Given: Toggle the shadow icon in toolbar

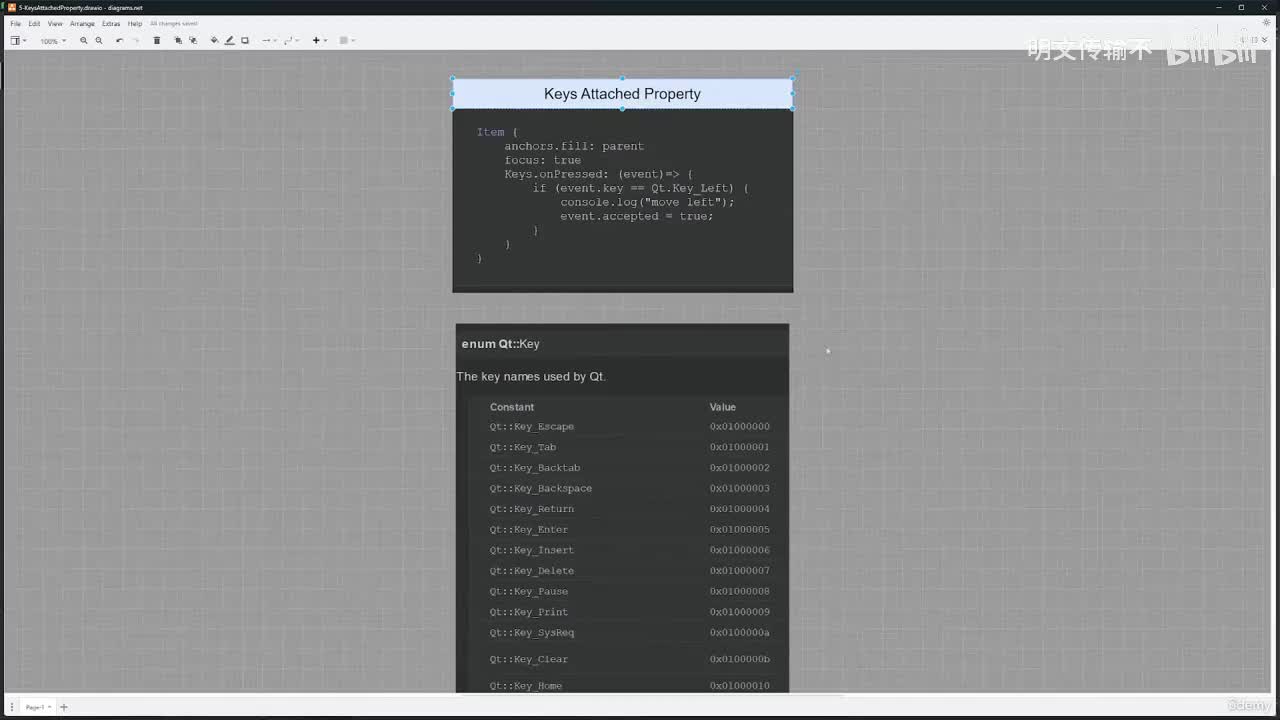Looking at the screenshot, I should [x=245, y=41].
